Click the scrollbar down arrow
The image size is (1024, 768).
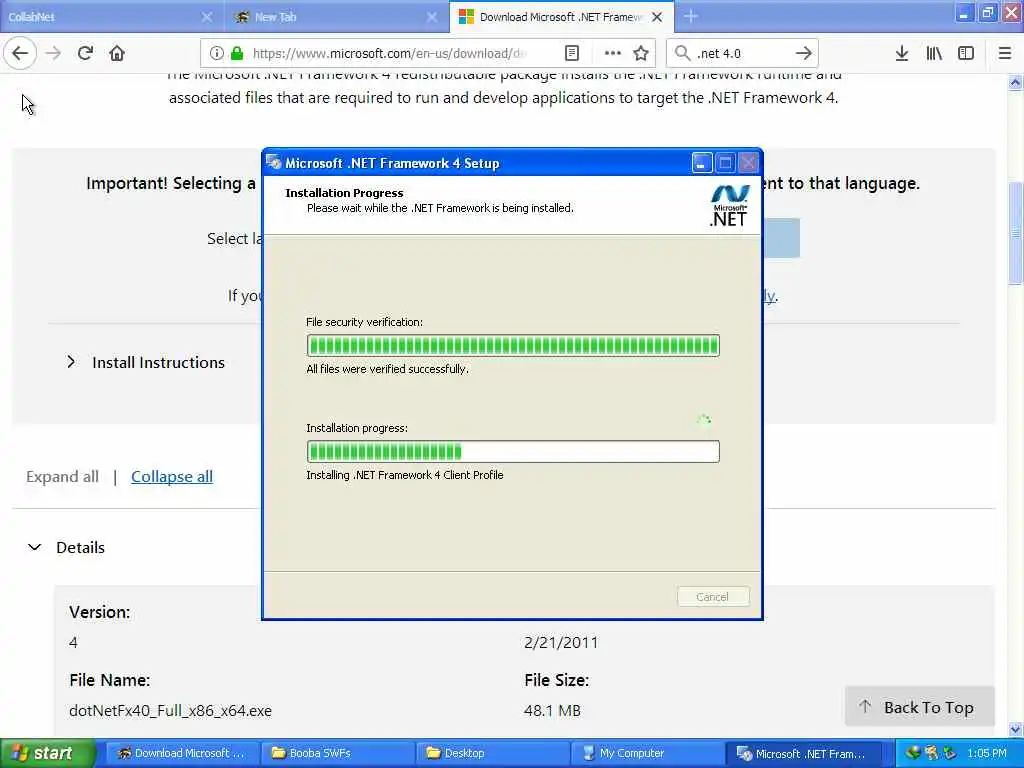[1015, 729]
